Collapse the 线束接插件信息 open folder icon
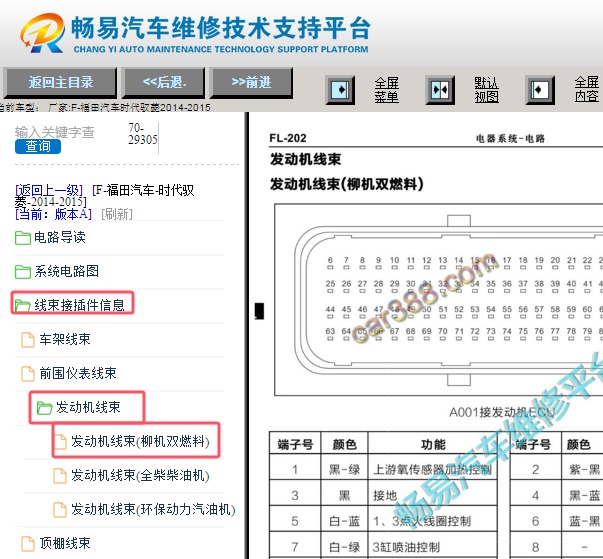 (x=23, y=306)
